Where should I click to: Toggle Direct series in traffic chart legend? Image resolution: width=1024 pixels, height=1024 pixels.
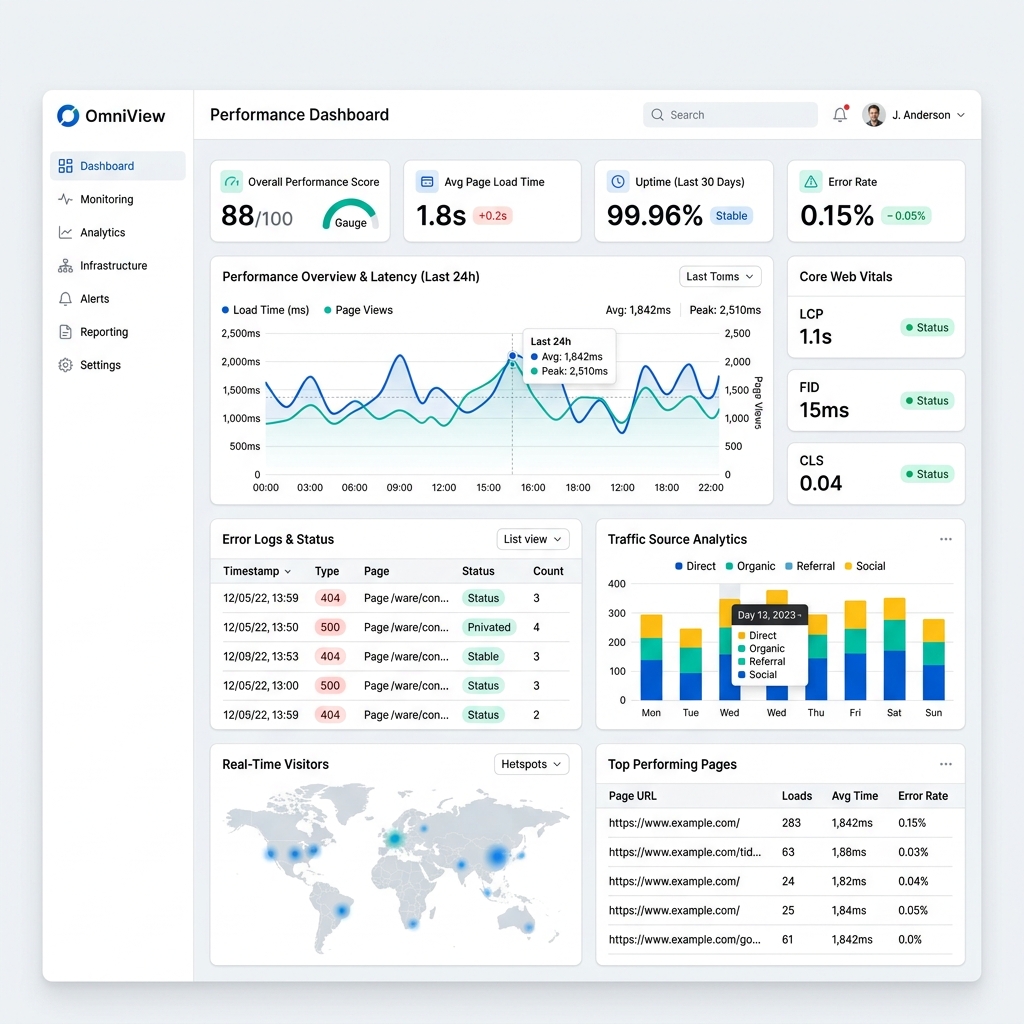(696, 566)
